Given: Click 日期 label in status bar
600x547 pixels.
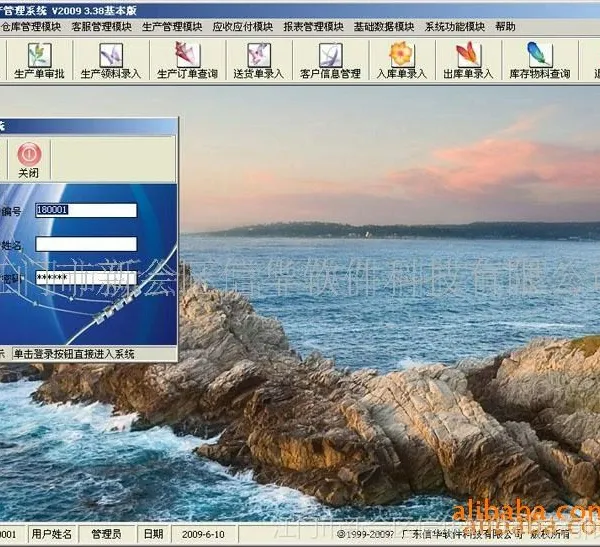Looking at the screenshot, I should (153, 534).
